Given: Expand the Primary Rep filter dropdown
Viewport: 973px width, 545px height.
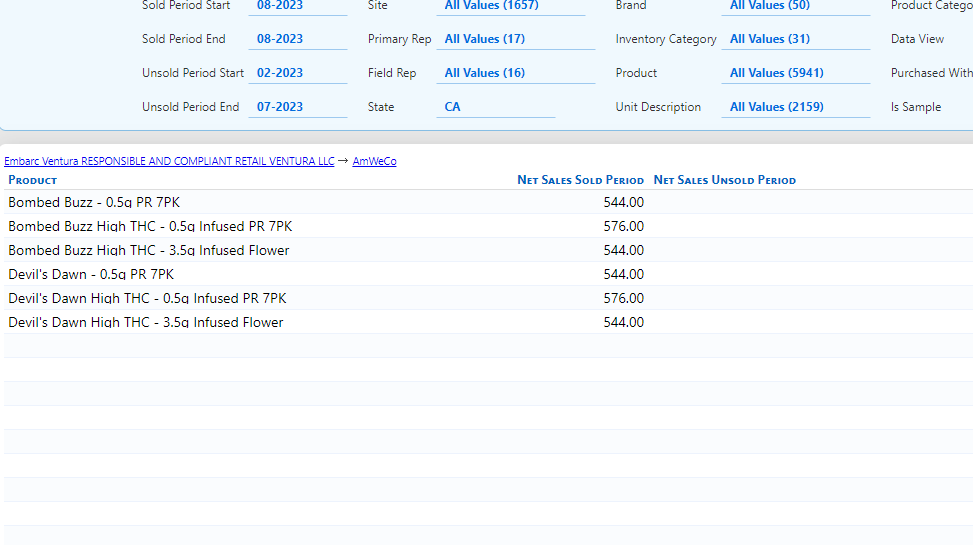Looking at the screenshot, I should point(510,39).
